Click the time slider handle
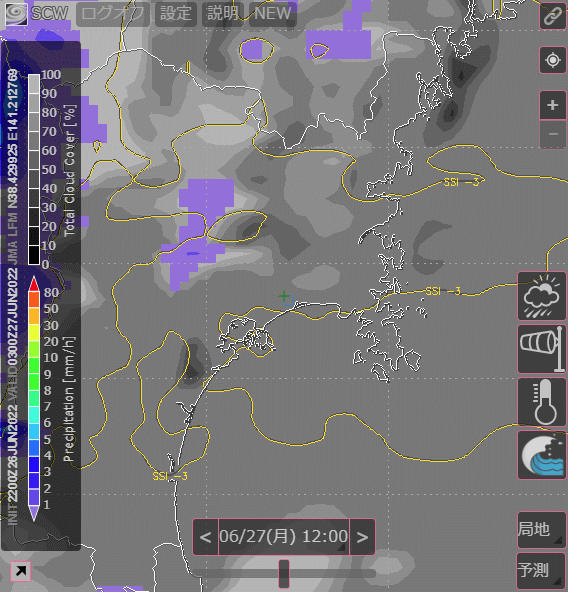The width and height of the screenshot is (568, 592). tap(284, 574)
